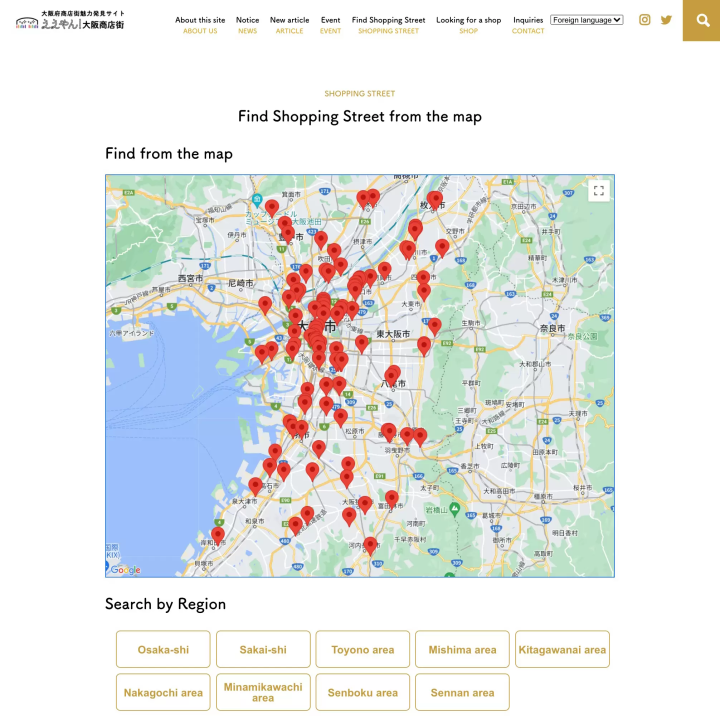Open Looking for a shop menu

click(x=468, y=24)
